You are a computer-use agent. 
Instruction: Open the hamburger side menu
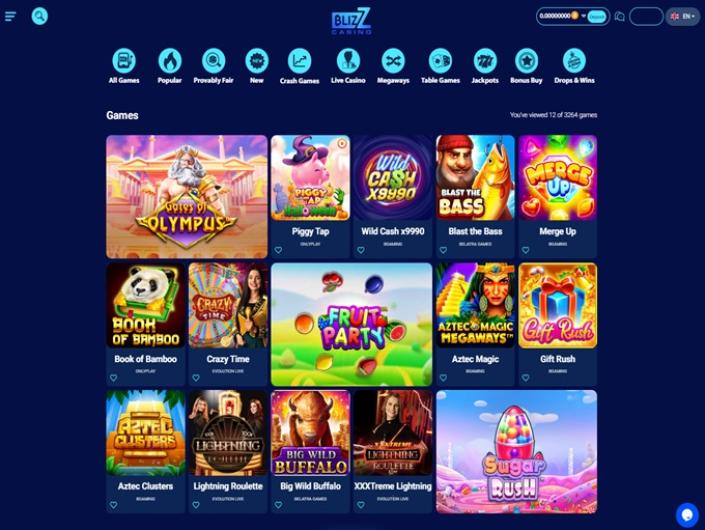[x=10, y=17]
